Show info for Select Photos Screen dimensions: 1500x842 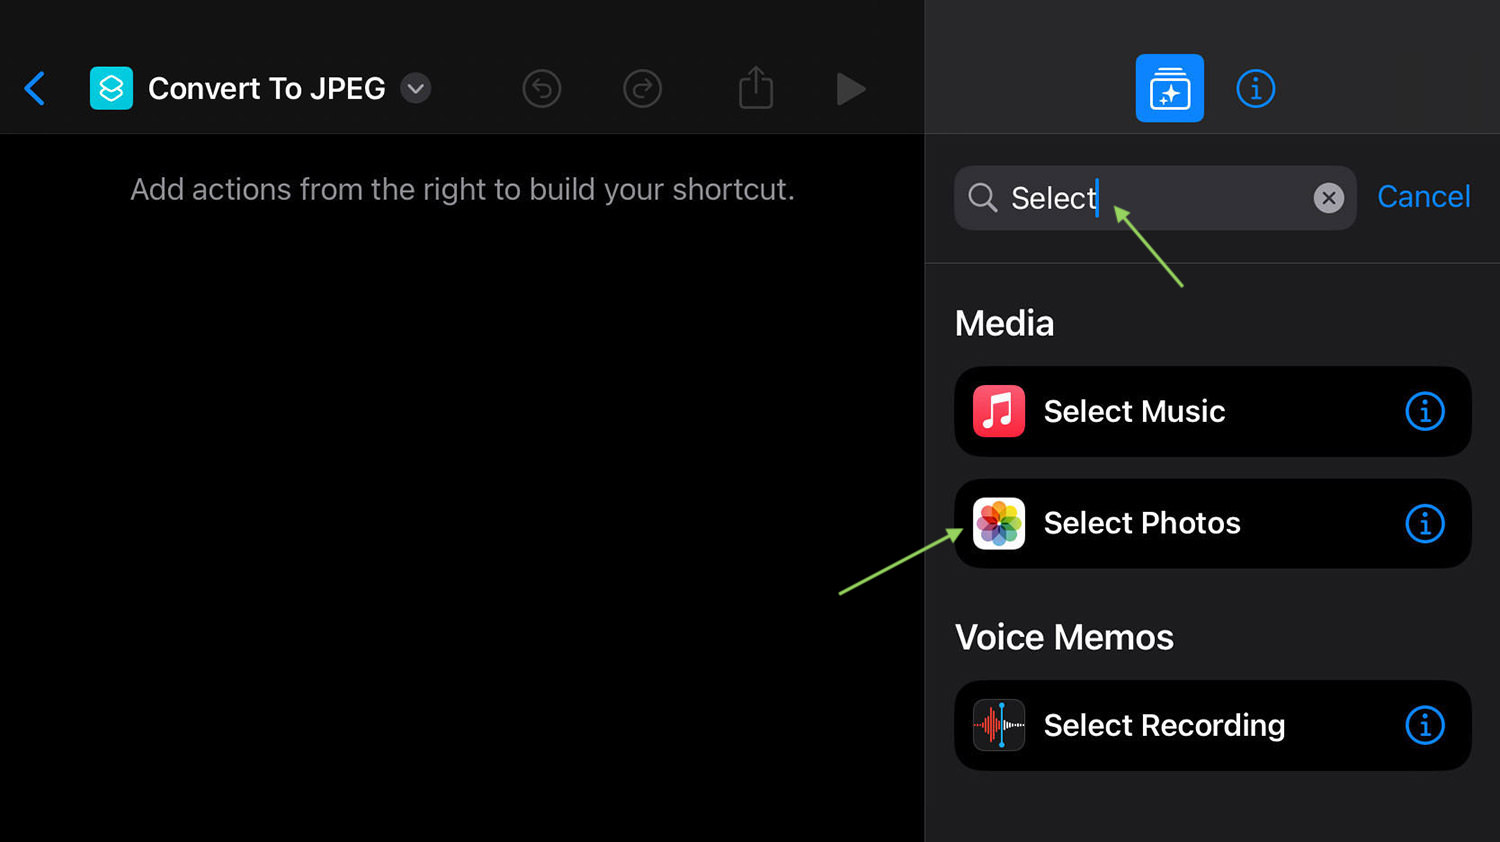(1425, 523)
